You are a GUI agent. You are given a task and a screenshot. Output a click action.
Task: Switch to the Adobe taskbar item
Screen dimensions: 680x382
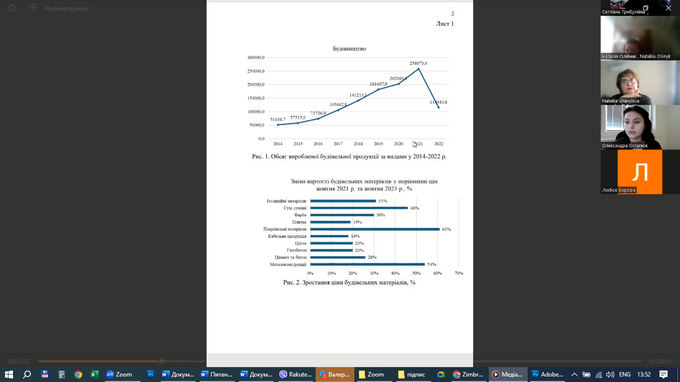[x=548, y=374]
